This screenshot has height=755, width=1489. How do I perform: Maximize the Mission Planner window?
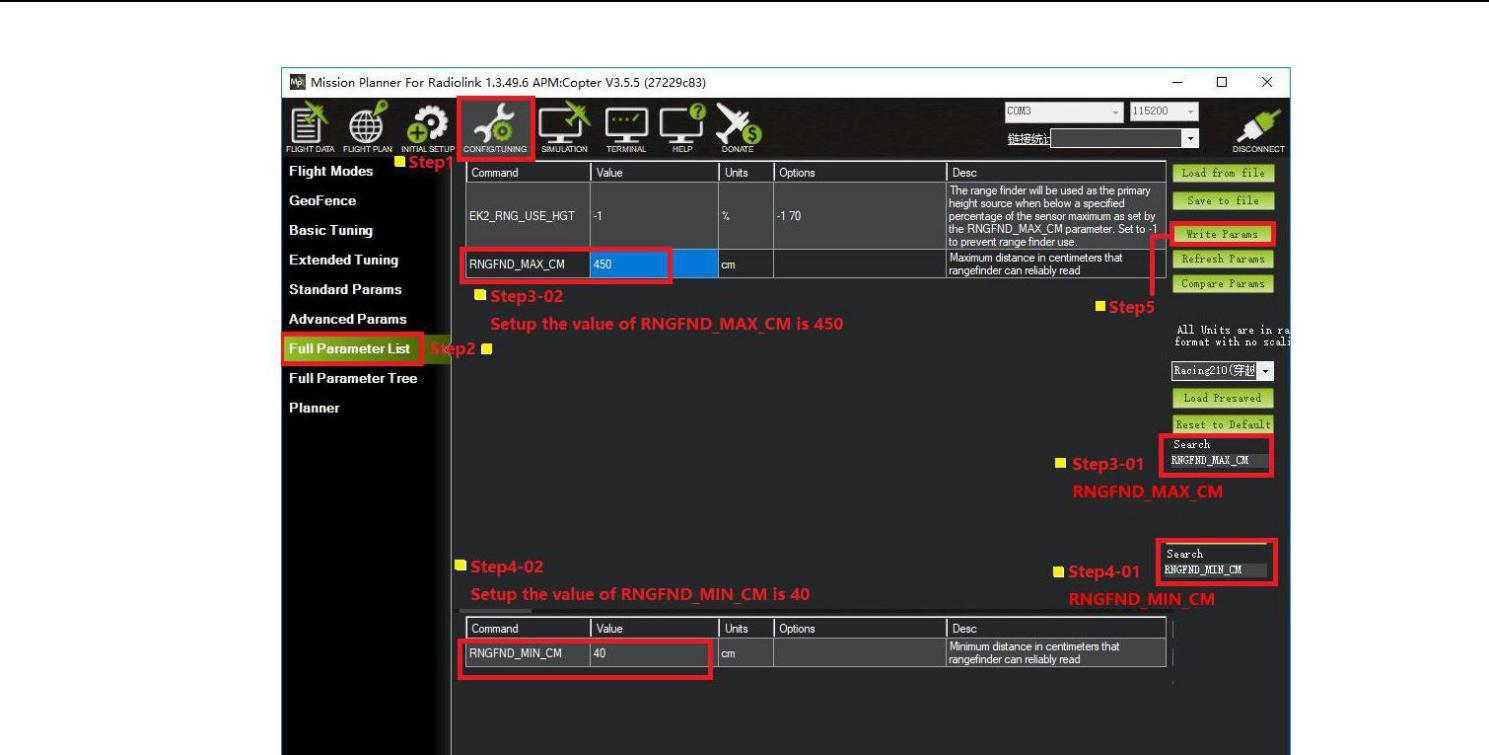1221,81
